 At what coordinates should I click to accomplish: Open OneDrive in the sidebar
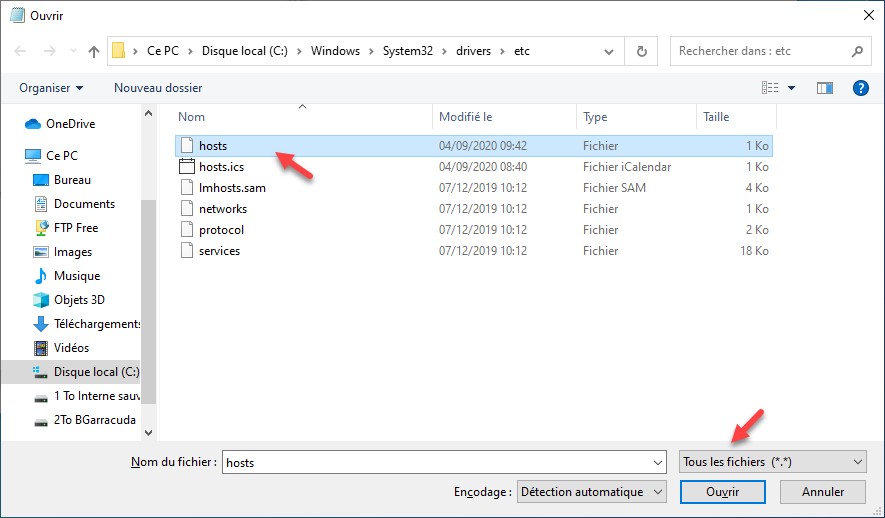70,124
